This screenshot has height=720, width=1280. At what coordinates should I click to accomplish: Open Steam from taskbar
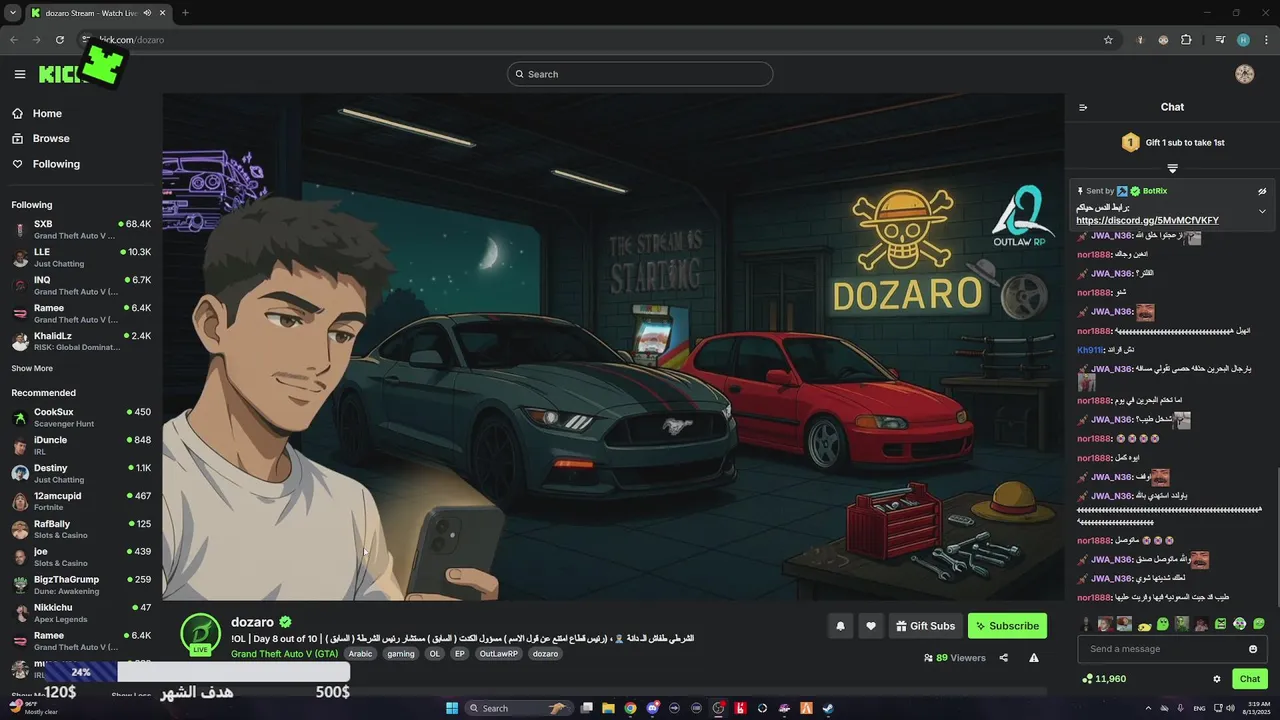[828, 708]
